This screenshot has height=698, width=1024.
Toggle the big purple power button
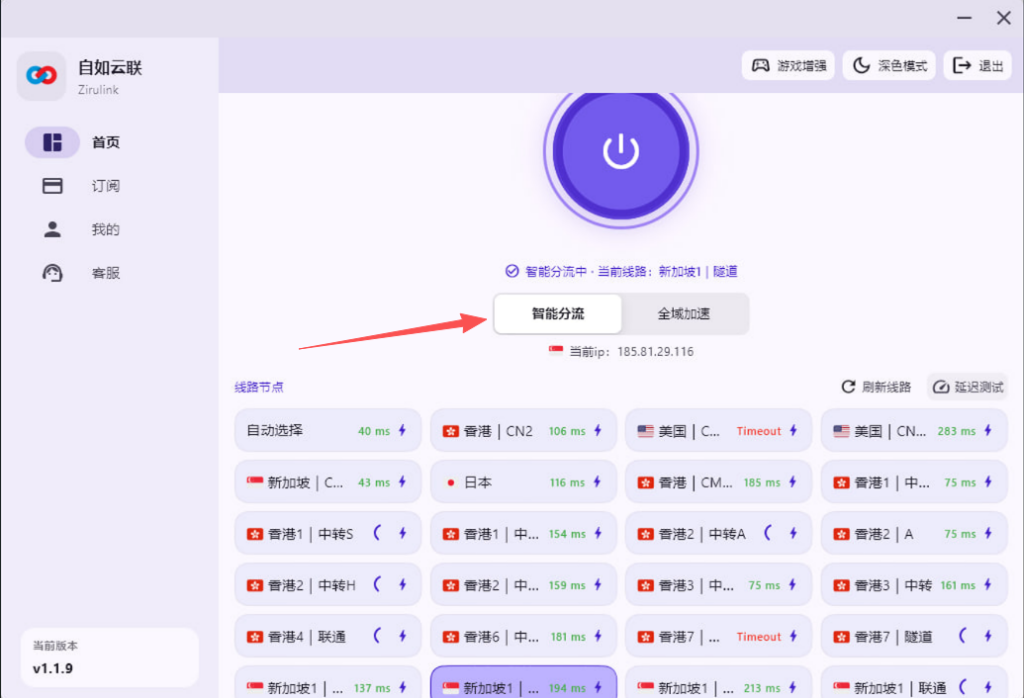[620, 151]
